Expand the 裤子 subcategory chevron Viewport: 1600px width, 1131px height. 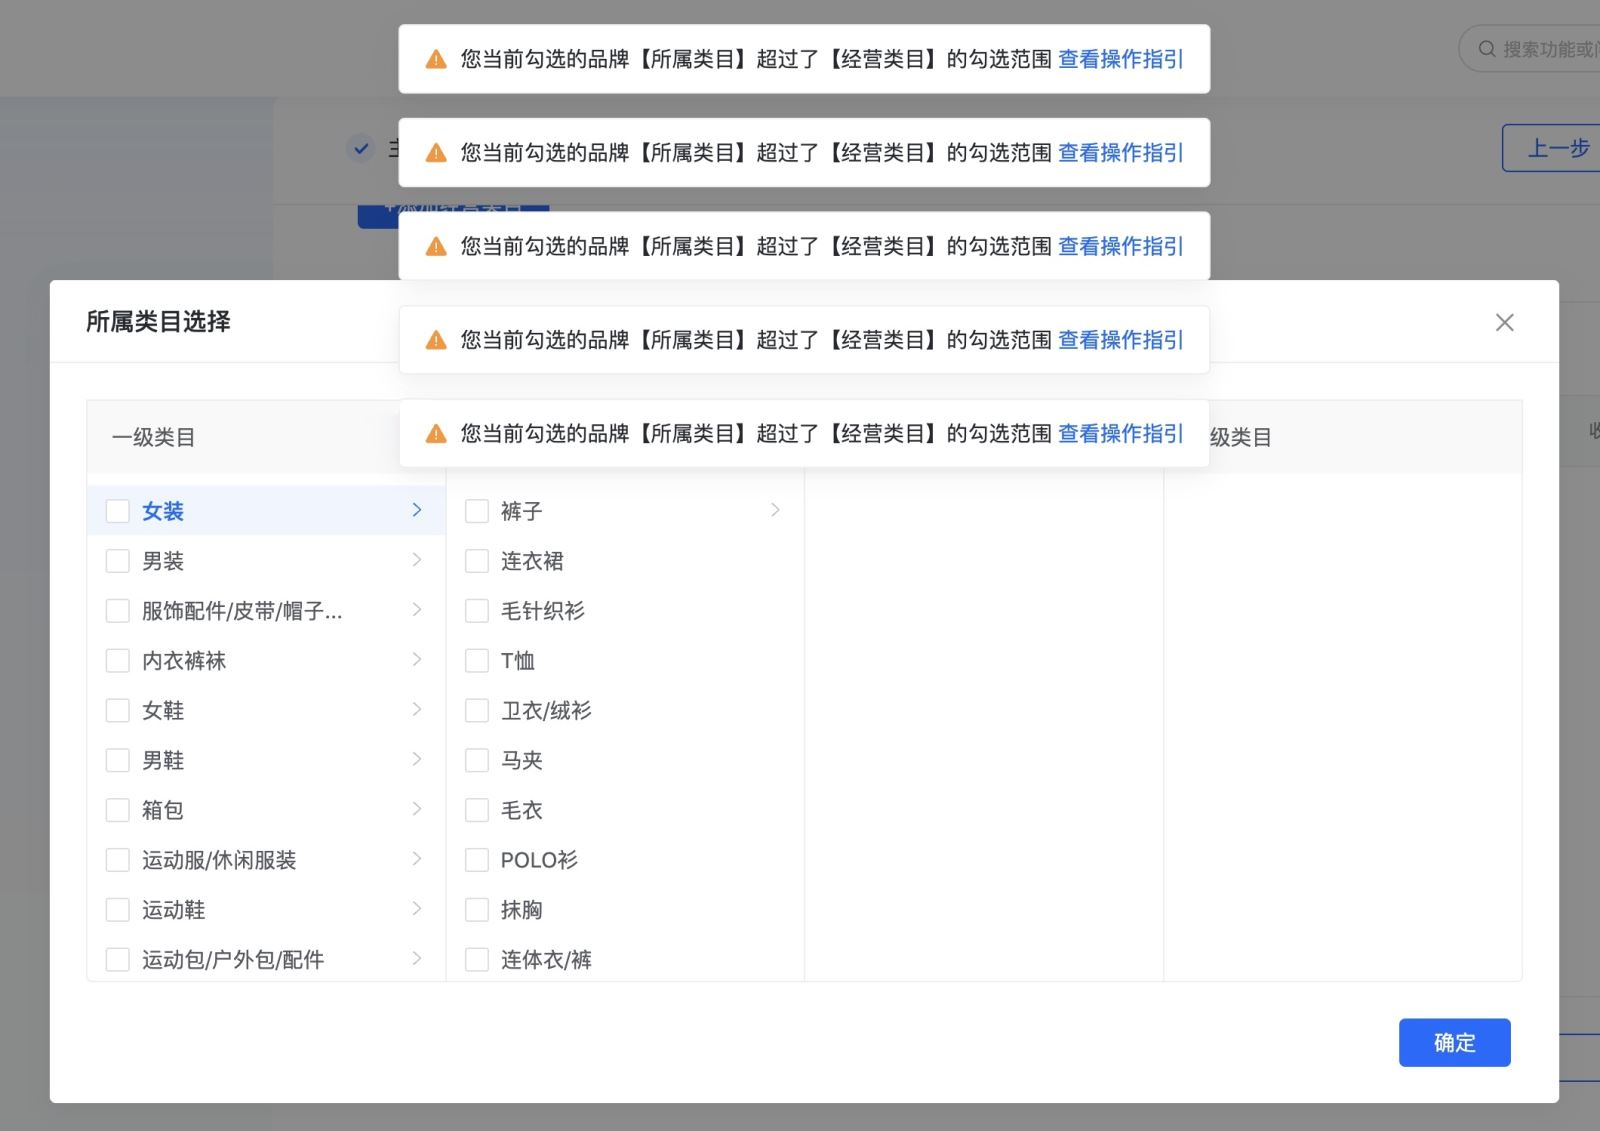pyautogui.click(x=775, y=510)
